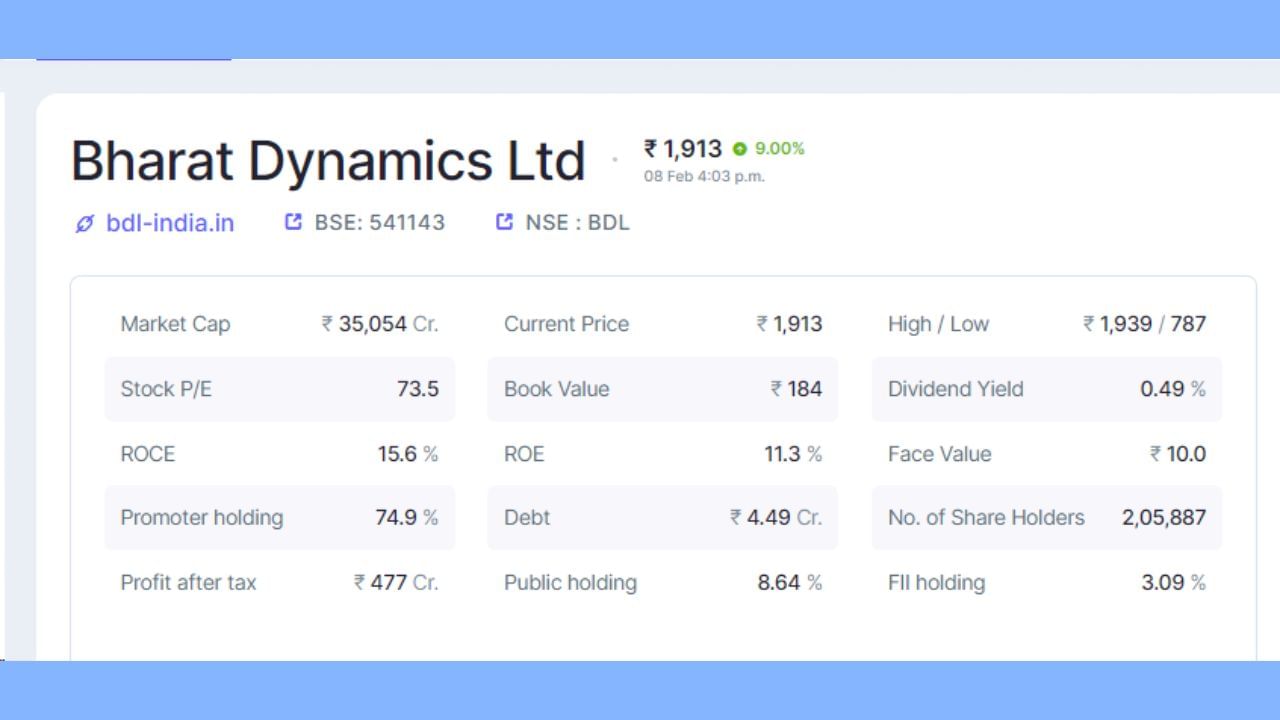Image resolution: width=1280 pixels, height=720 pixels.
Task: Select the 15.6 % ROCE value
Action: coord(408,454)
